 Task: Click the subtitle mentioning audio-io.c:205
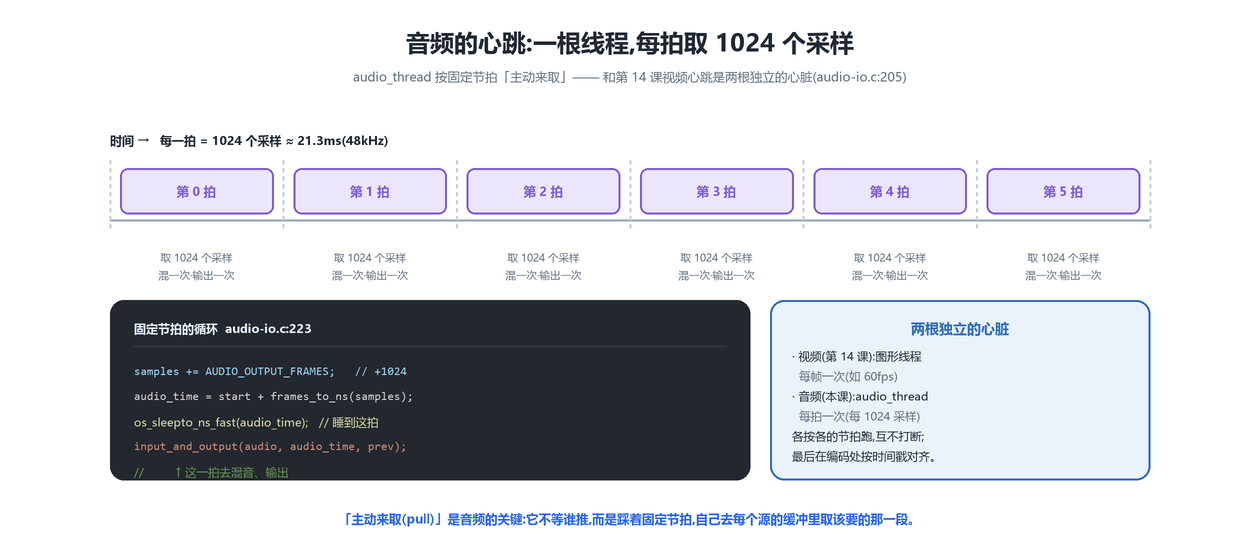pyautogui.click(x=630, y=77)
